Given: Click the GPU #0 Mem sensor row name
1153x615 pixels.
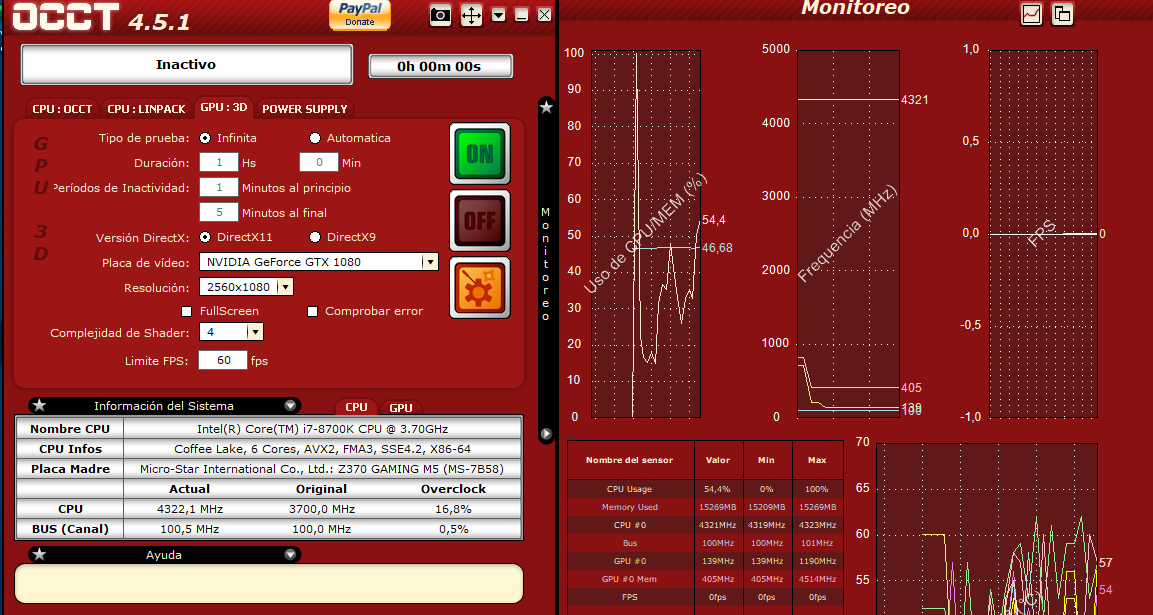Looking at the screenshot, I should (629, 579).
